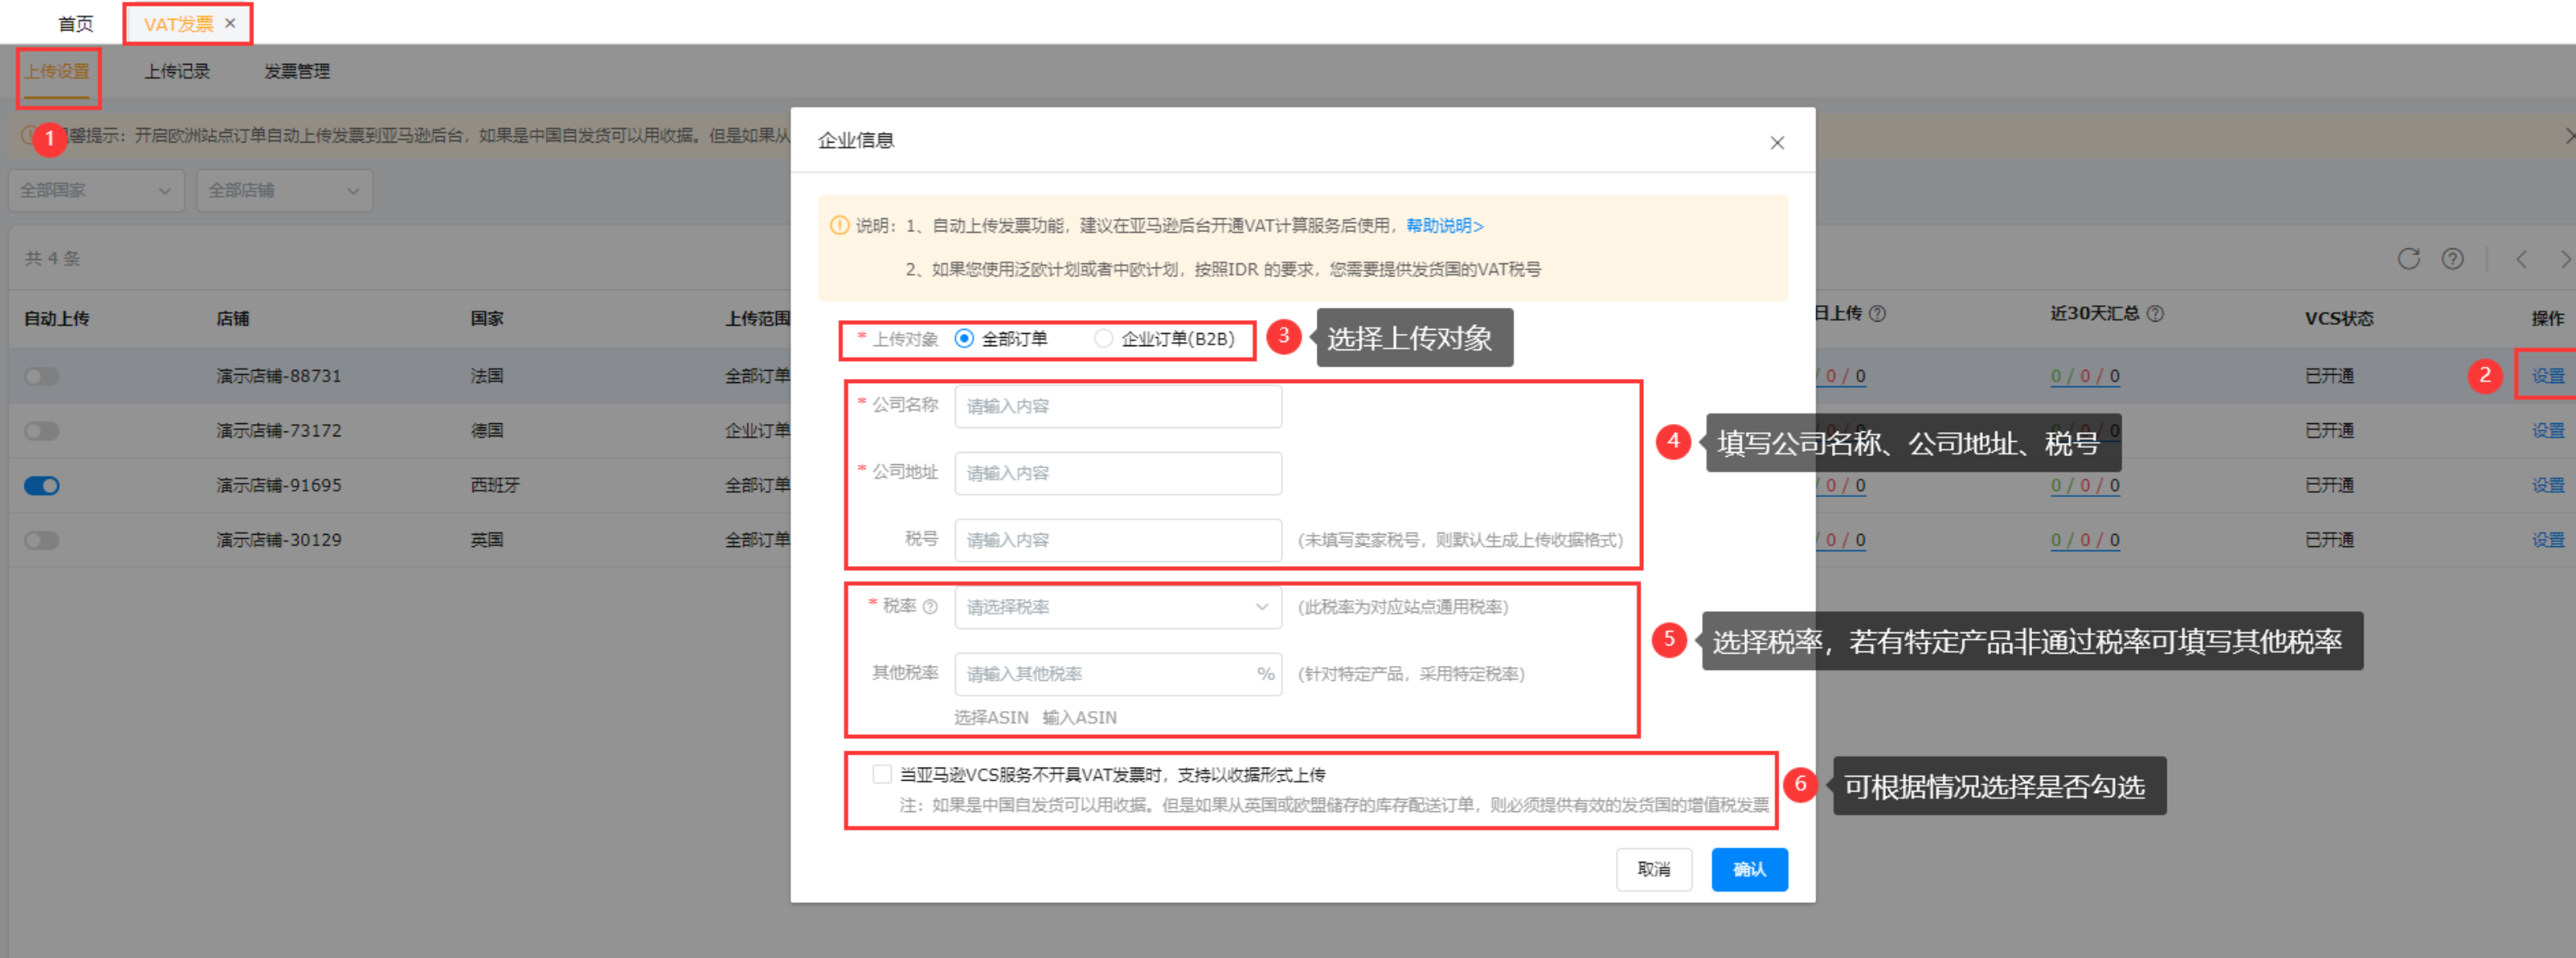
Task: Expand the 全部店铺 filter dropdown
Action: 284,190
